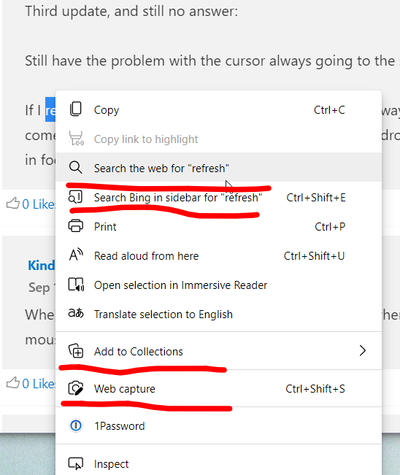The width and height of the screenshot is (400, 475).
Task: Click the Copy link to highlight icon
Action: click(x=76, y=138)
